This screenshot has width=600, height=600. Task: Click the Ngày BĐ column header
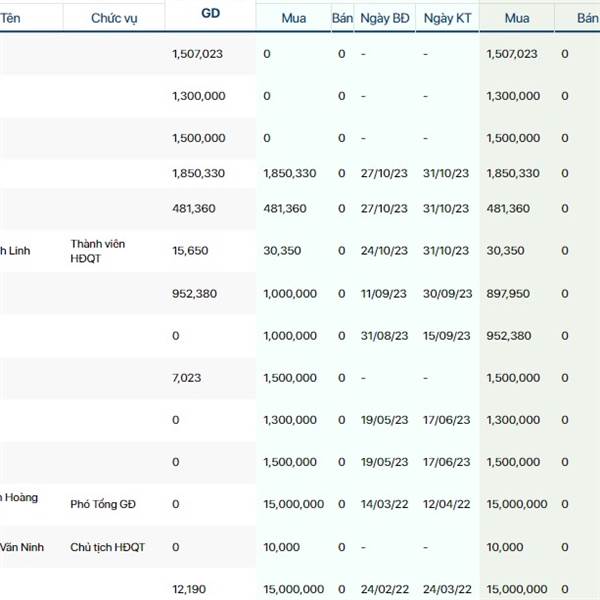point(385,18)
